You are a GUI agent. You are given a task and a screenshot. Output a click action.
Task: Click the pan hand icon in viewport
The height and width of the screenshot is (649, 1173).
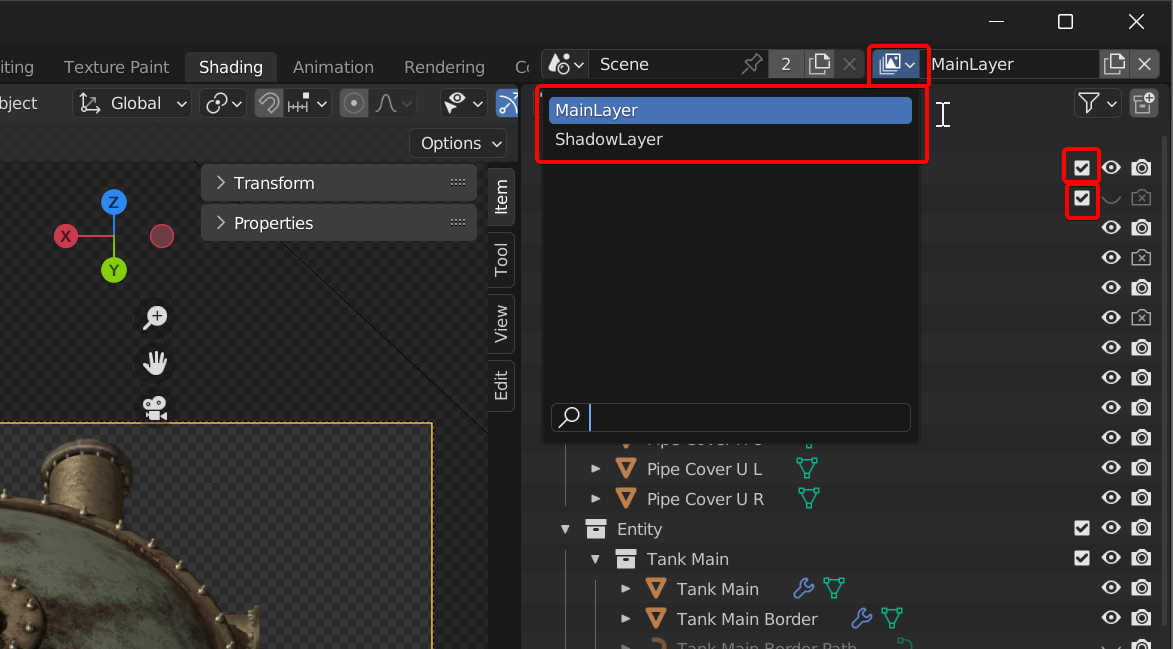tap(155, 362)
